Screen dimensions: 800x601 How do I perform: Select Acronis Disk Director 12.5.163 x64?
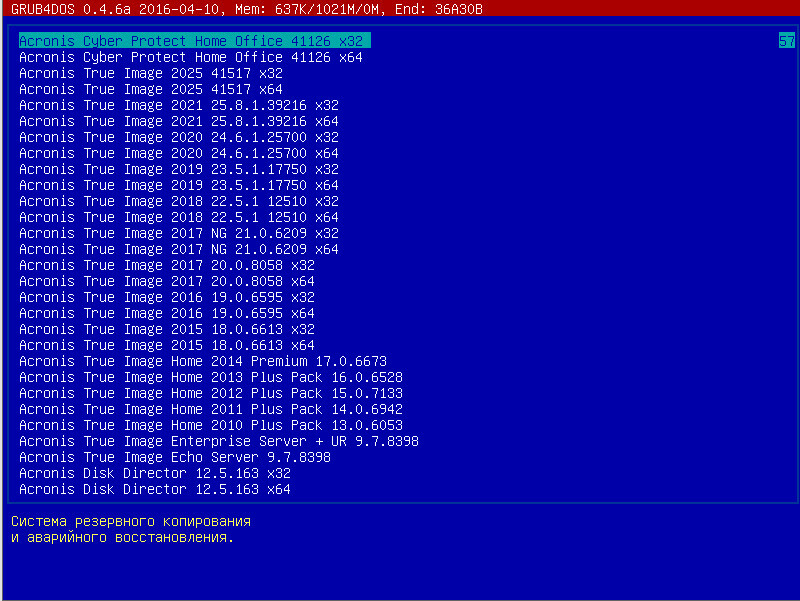click(x=155, y=489)
